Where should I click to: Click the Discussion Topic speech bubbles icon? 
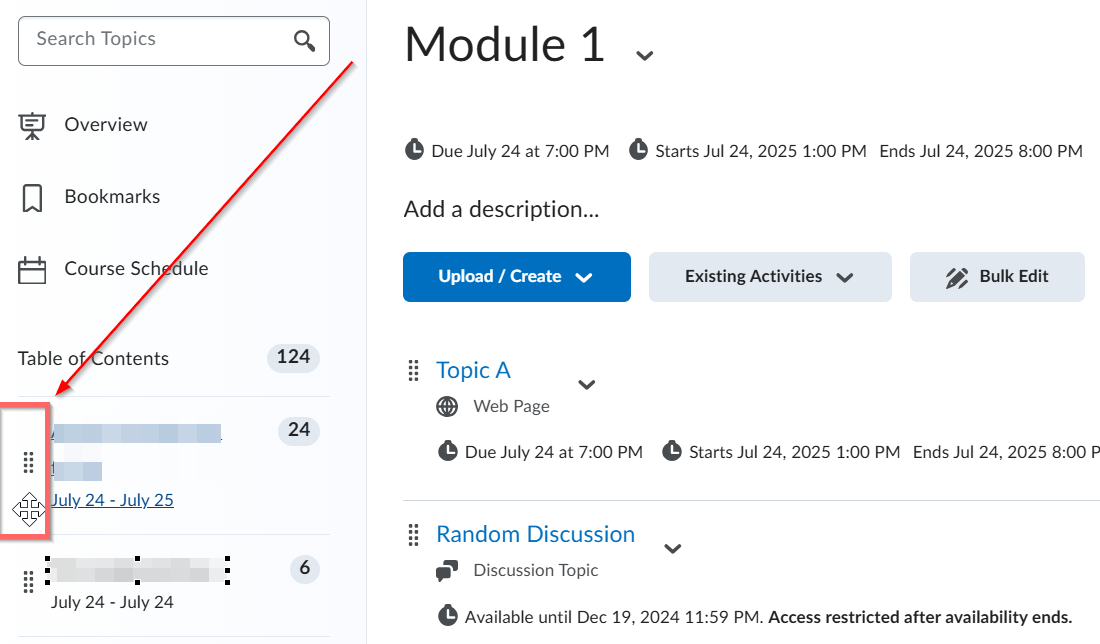coord(447,570)
